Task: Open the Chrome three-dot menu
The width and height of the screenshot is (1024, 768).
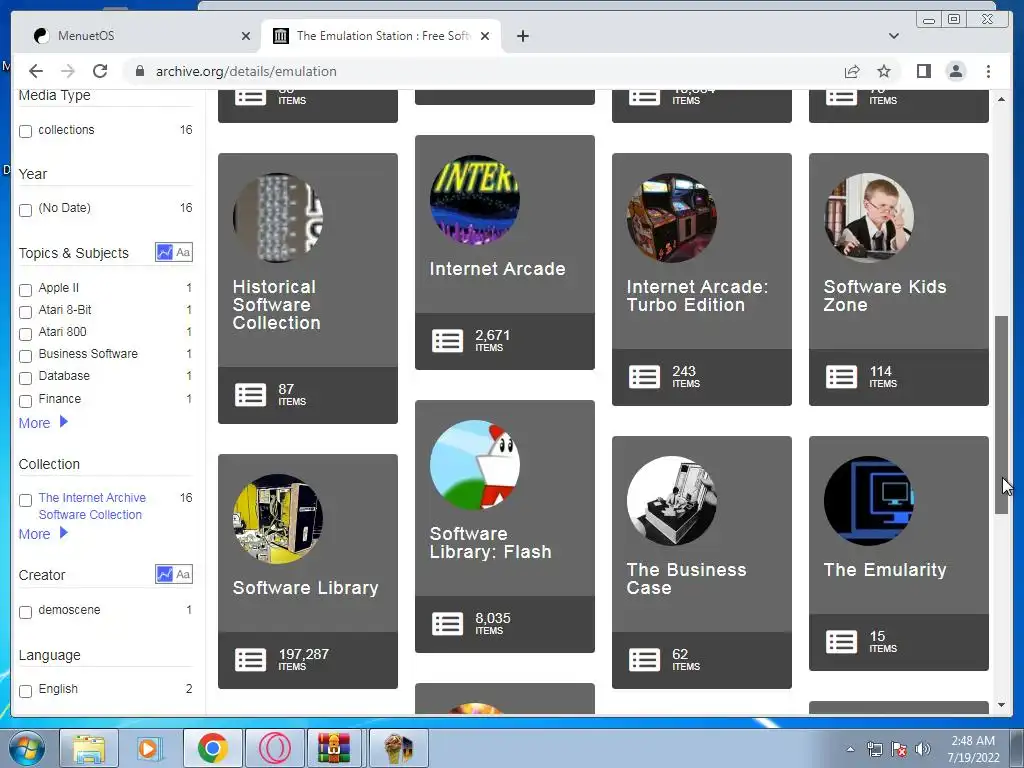Action: point(988,71)
